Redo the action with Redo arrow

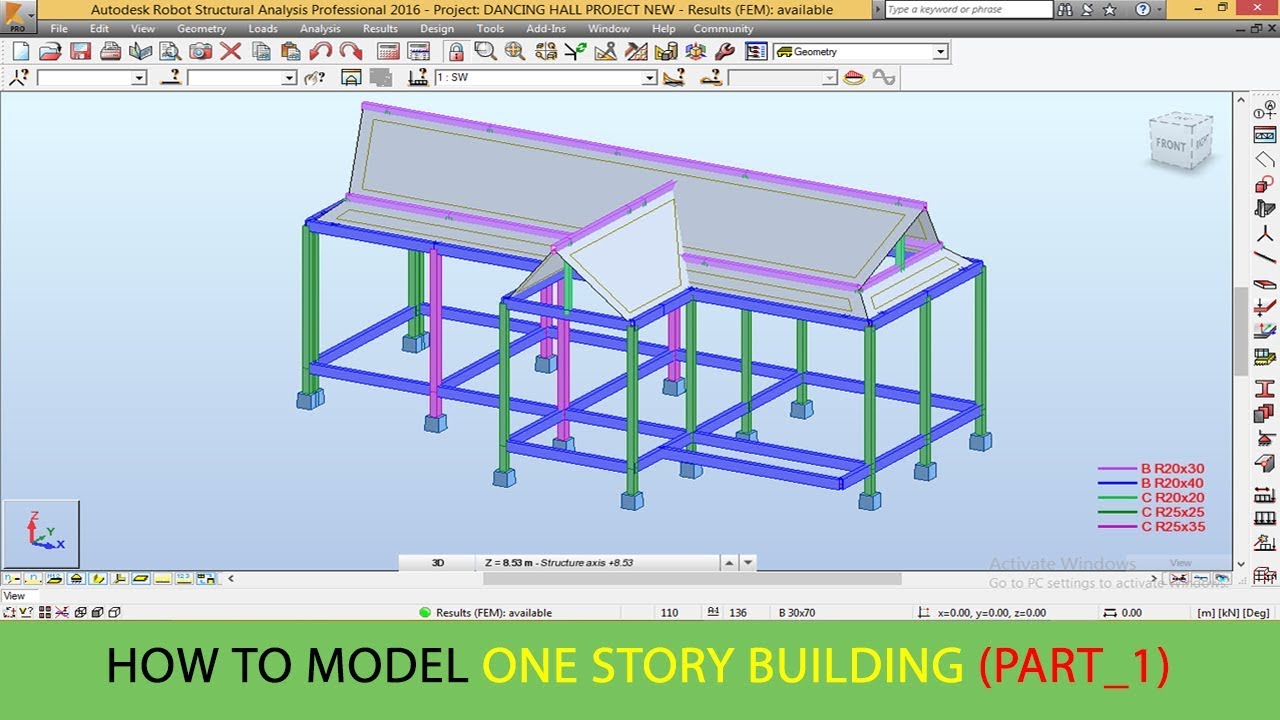351,51
